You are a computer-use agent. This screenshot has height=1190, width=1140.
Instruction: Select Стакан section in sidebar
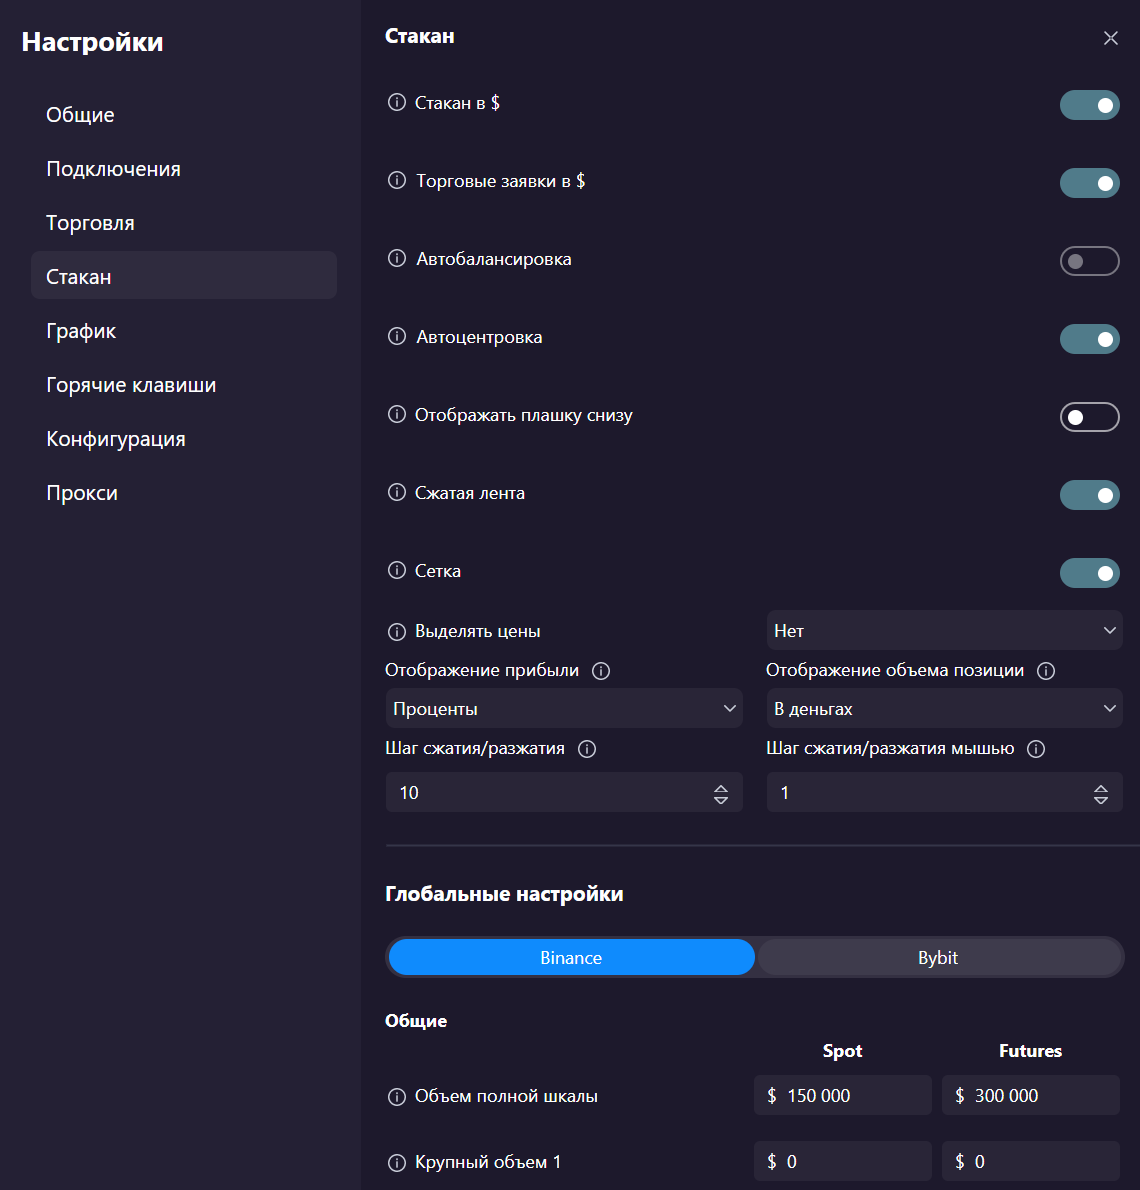(184, 275)
